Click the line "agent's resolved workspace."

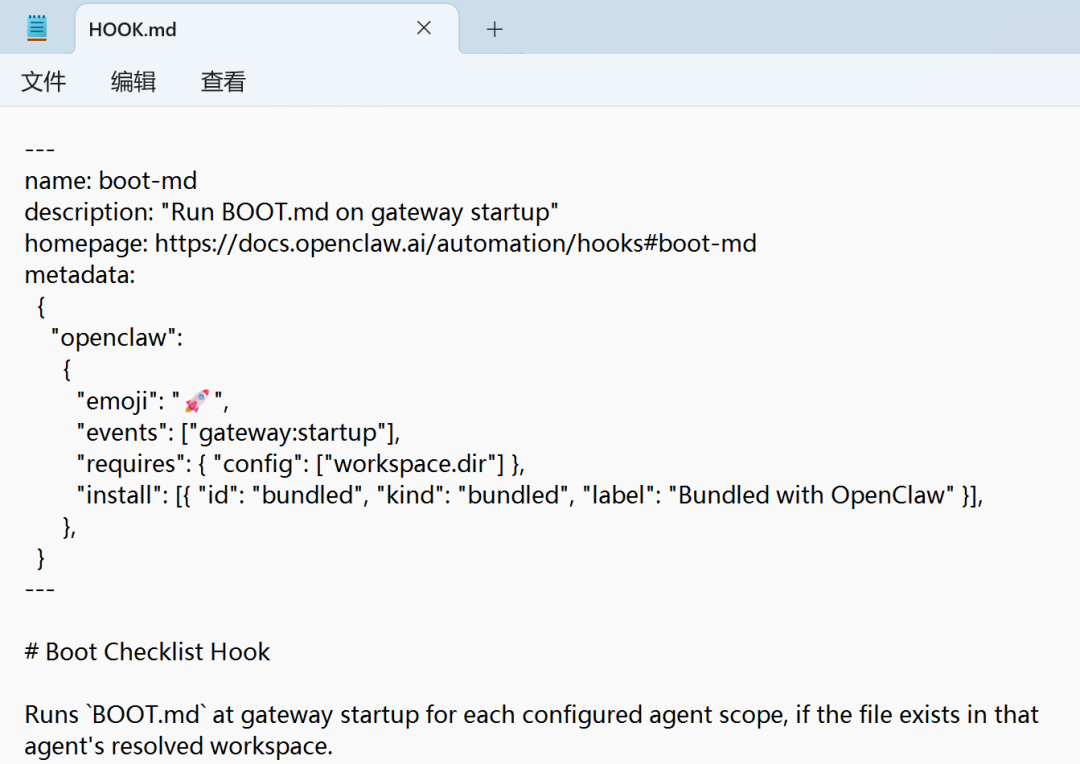click(x=179, y=746)
